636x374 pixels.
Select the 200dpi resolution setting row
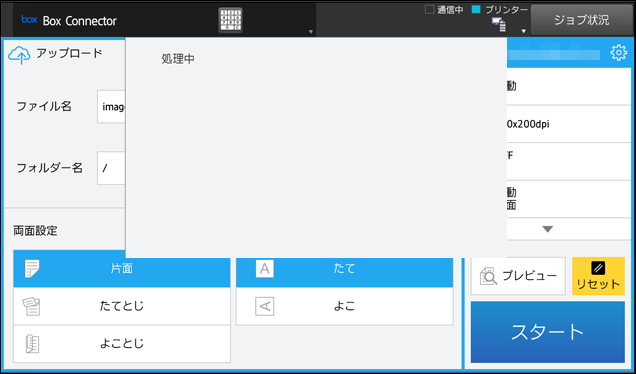[569, 124]
